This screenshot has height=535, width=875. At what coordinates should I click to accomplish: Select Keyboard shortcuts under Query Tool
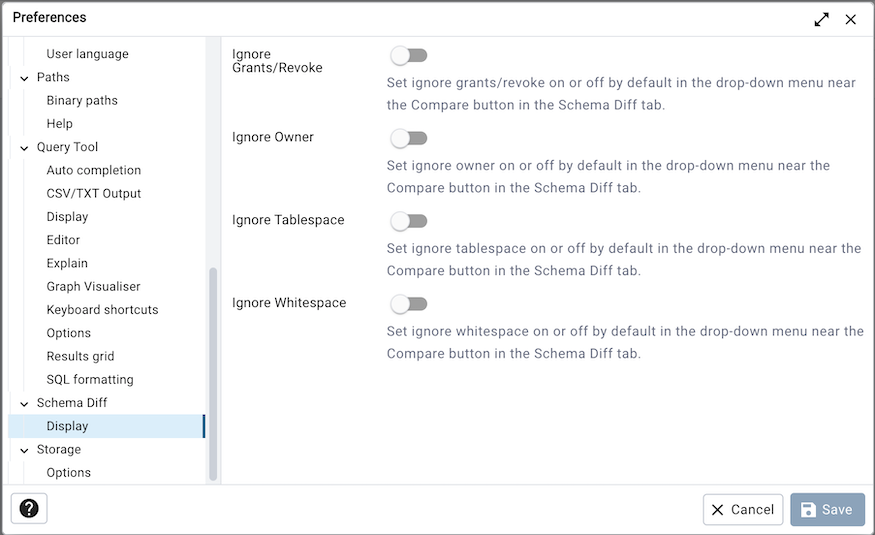coord(102,310)
